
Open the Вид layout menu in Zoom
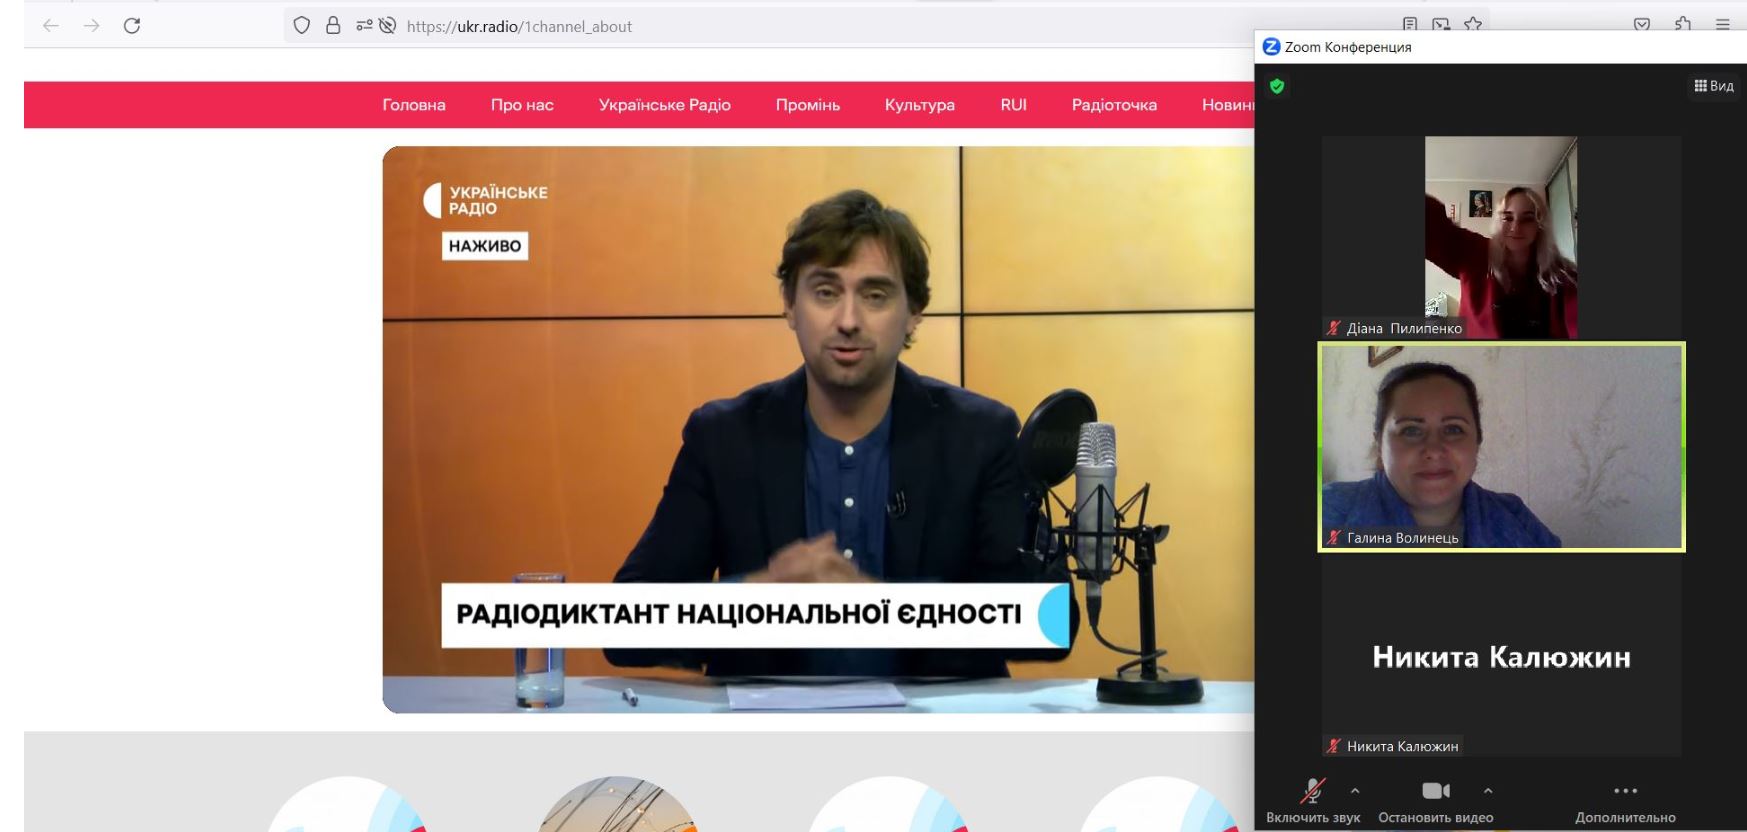pyautogui.click(x=1713, y=86)
